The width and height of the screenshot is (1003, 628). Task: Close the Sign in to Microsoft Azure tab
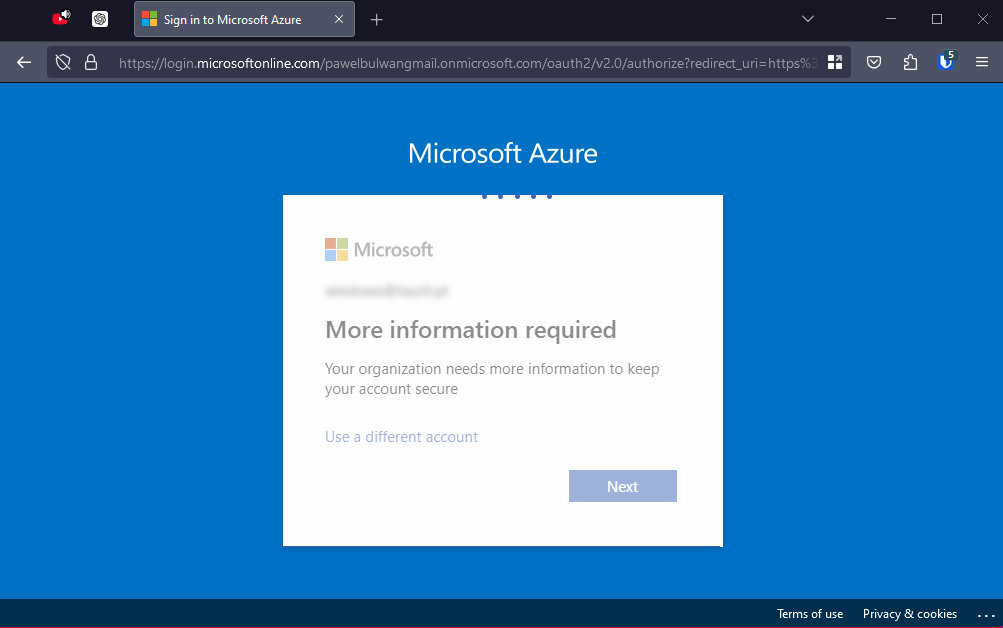pos(339,19)
